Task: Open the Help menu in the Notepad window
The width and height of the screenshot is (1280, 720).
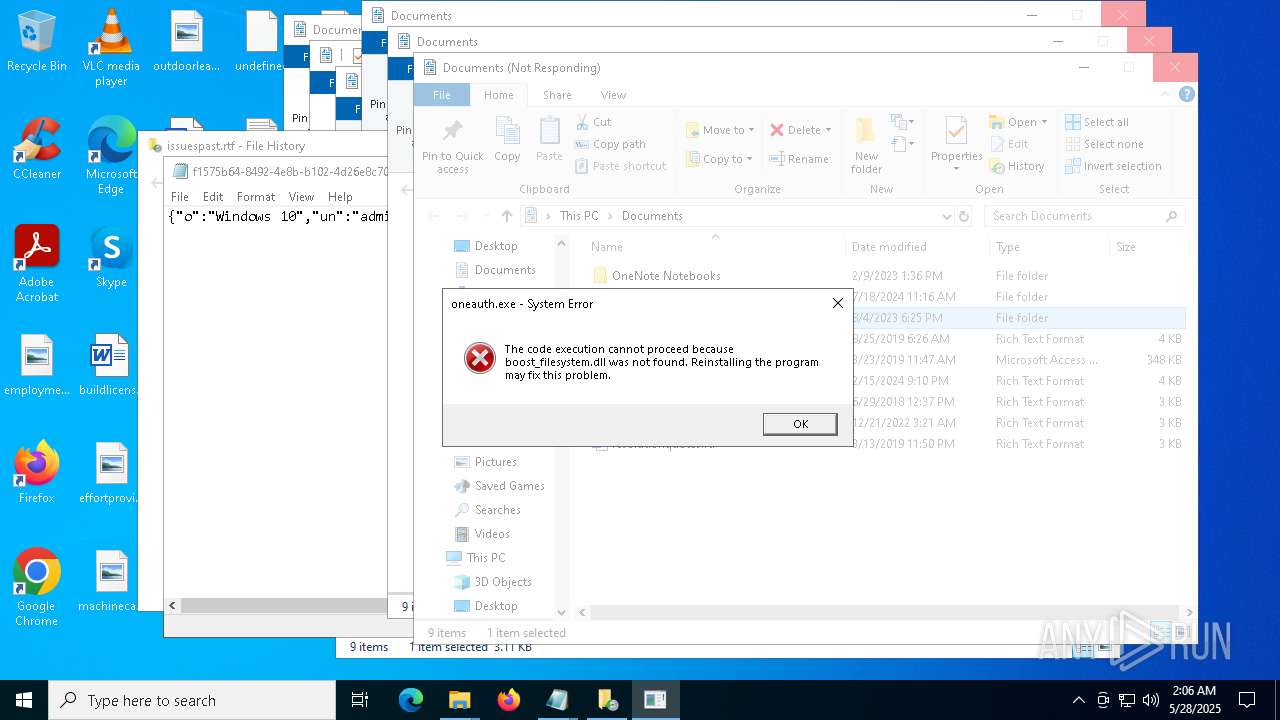Action: tap(340, 197)
